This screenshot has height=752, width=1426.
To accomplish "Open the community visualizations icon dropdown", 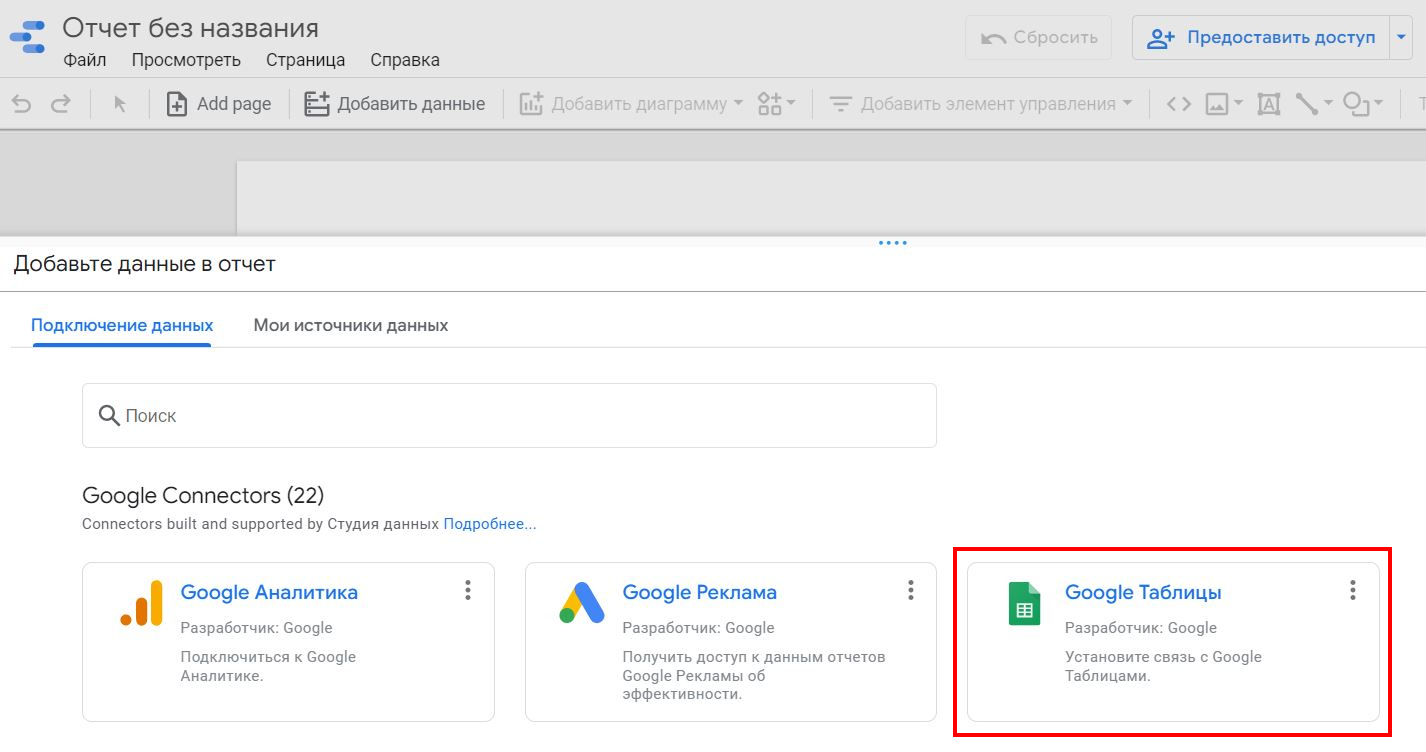I will (x=776, y=104).
